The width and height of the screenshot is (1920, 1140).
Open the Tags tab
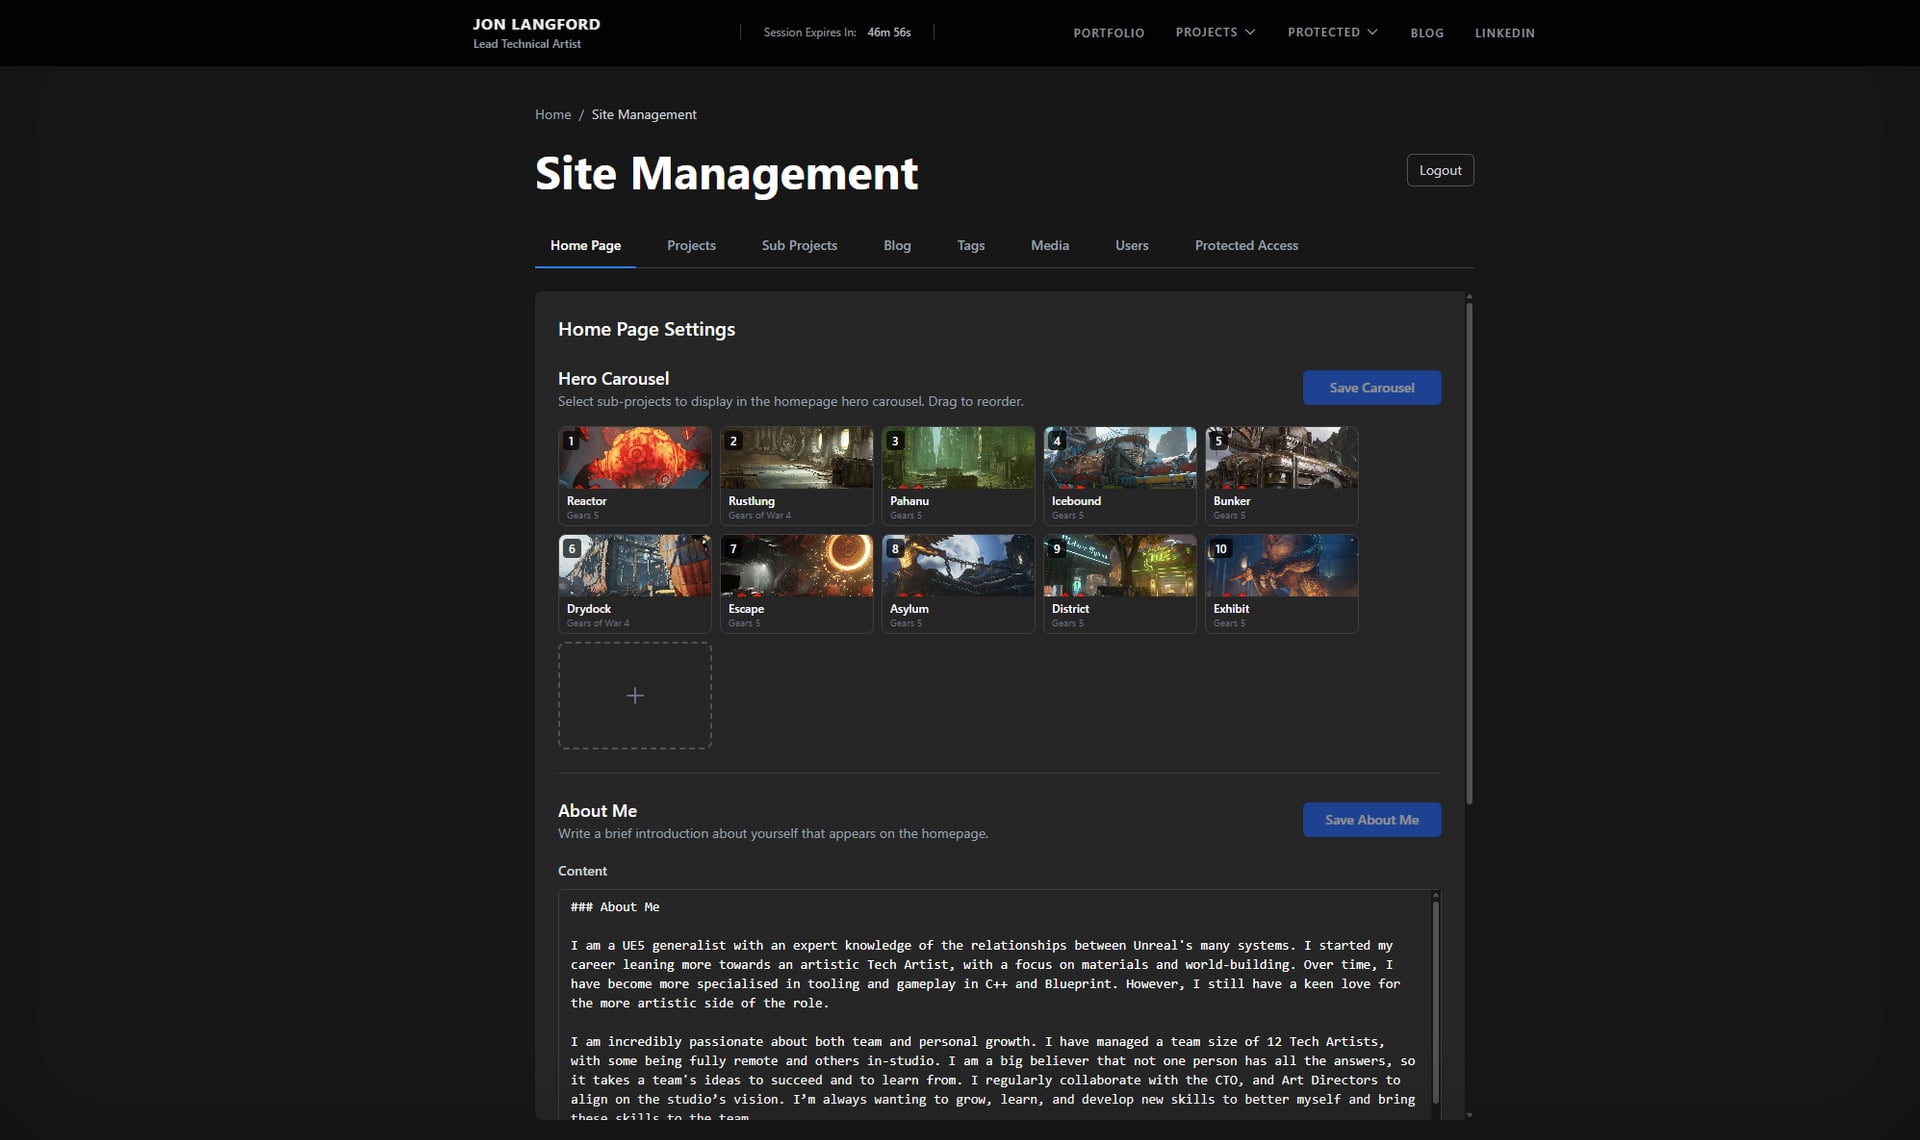point(970,245)
